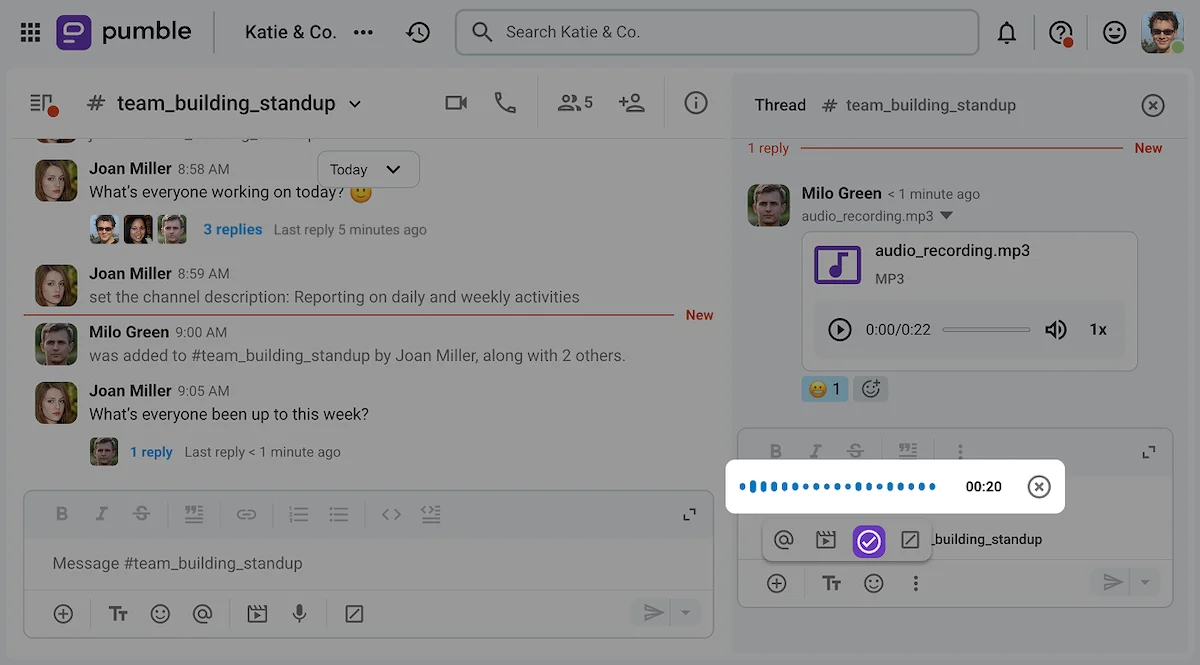Toggle bulleted list in channel editor
Viewport: 1200px width, 665px height.
[339, 514]
